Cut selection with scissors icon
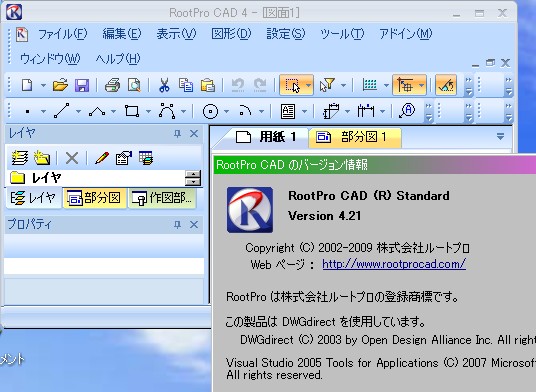This screenshot has width=536, height=392. tap(164, 85)
